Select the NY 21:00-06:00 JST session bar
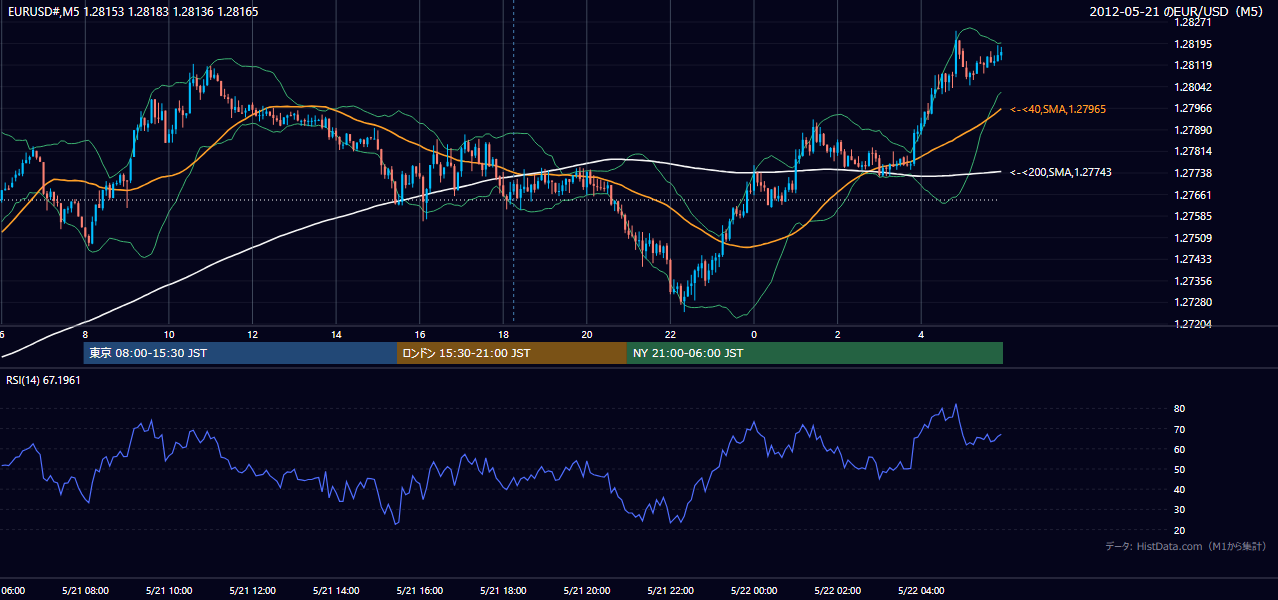Image resolution: width=1278 pixels, height=600 pixels. 815,353
